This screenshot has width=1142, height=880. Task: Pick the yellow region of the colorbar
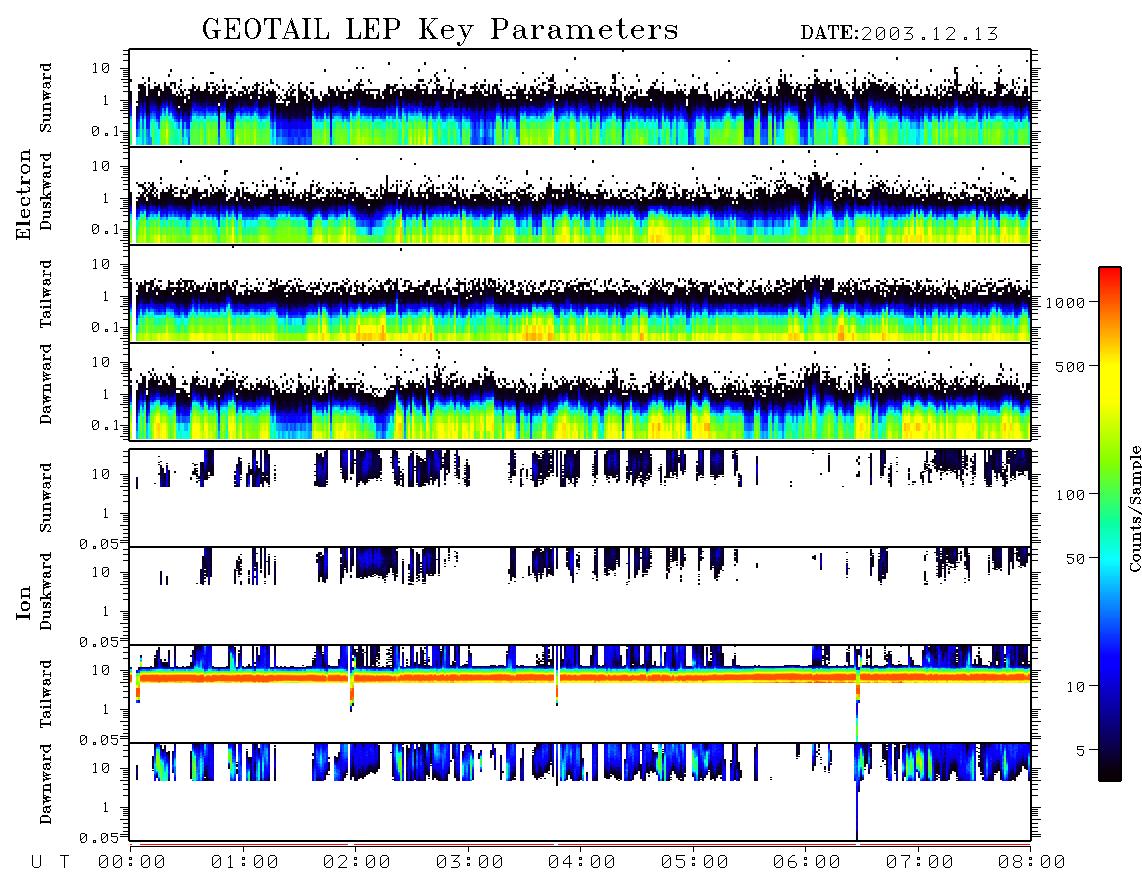click(1109, 379)
